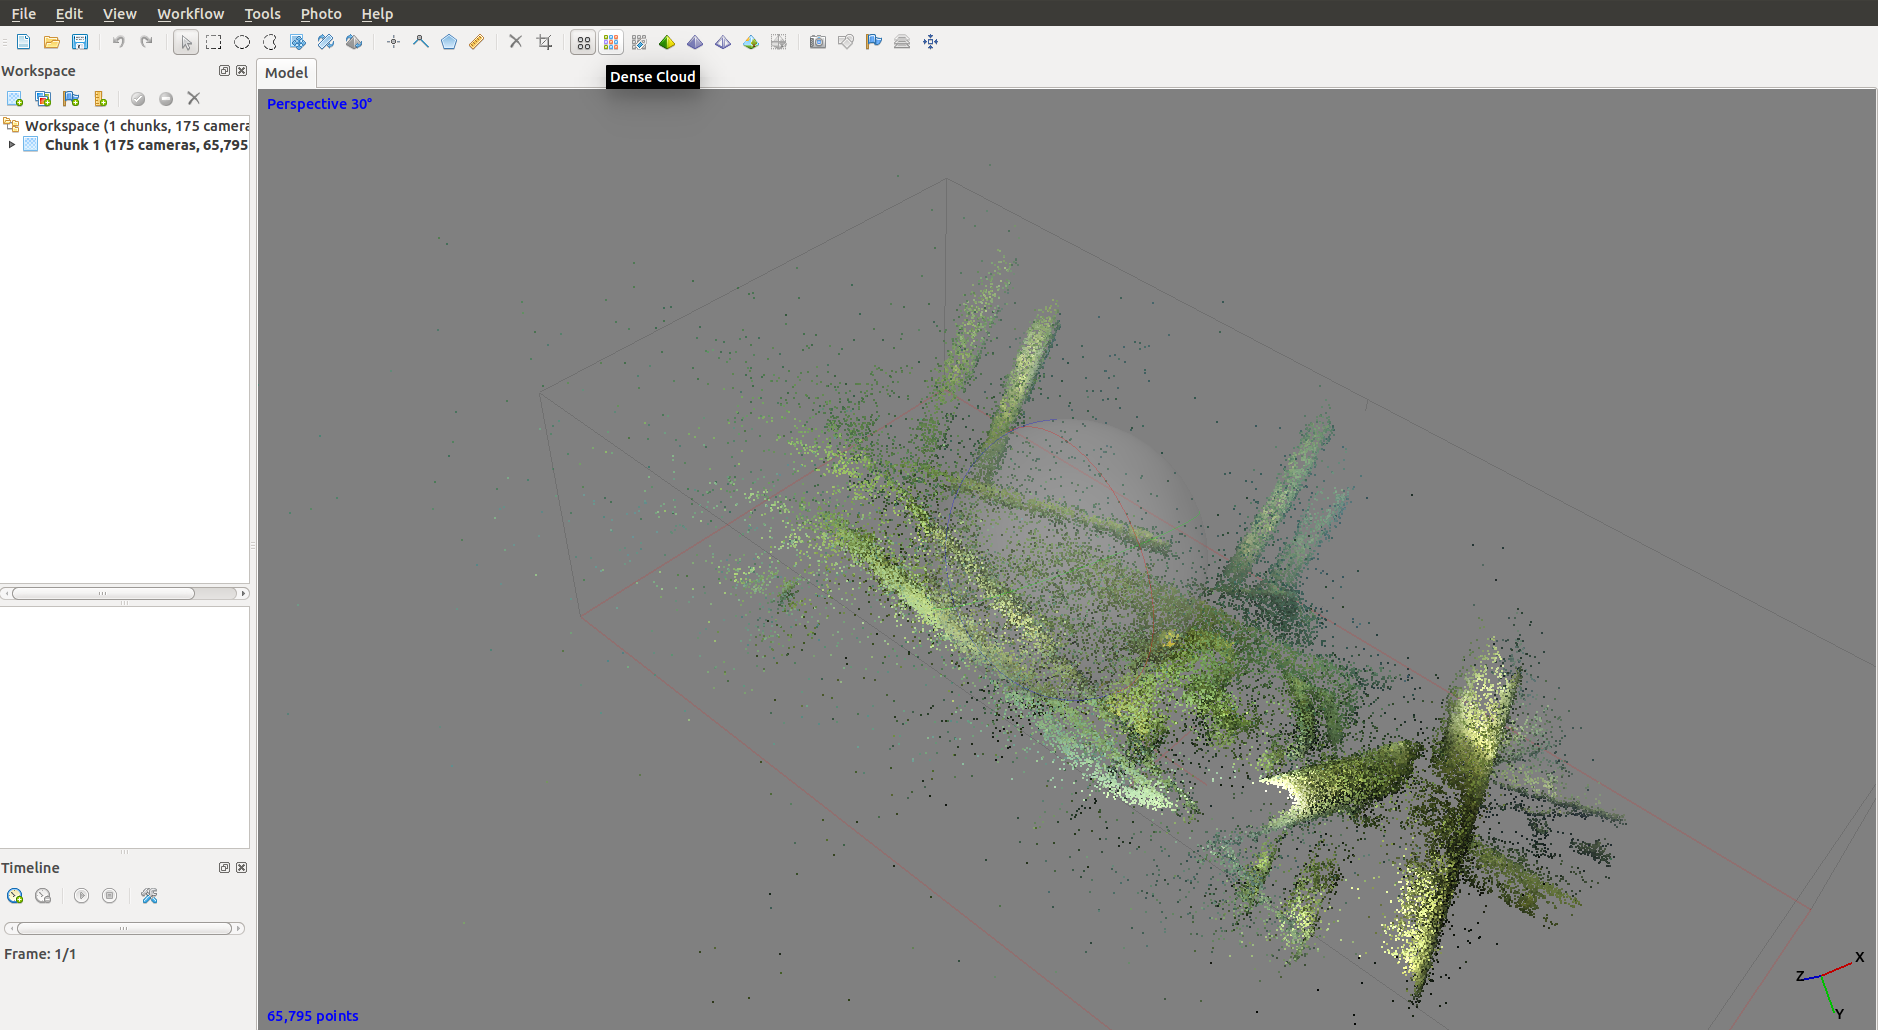
Task: Select the Rectangle Selection tool
Action: click(214, 42)
